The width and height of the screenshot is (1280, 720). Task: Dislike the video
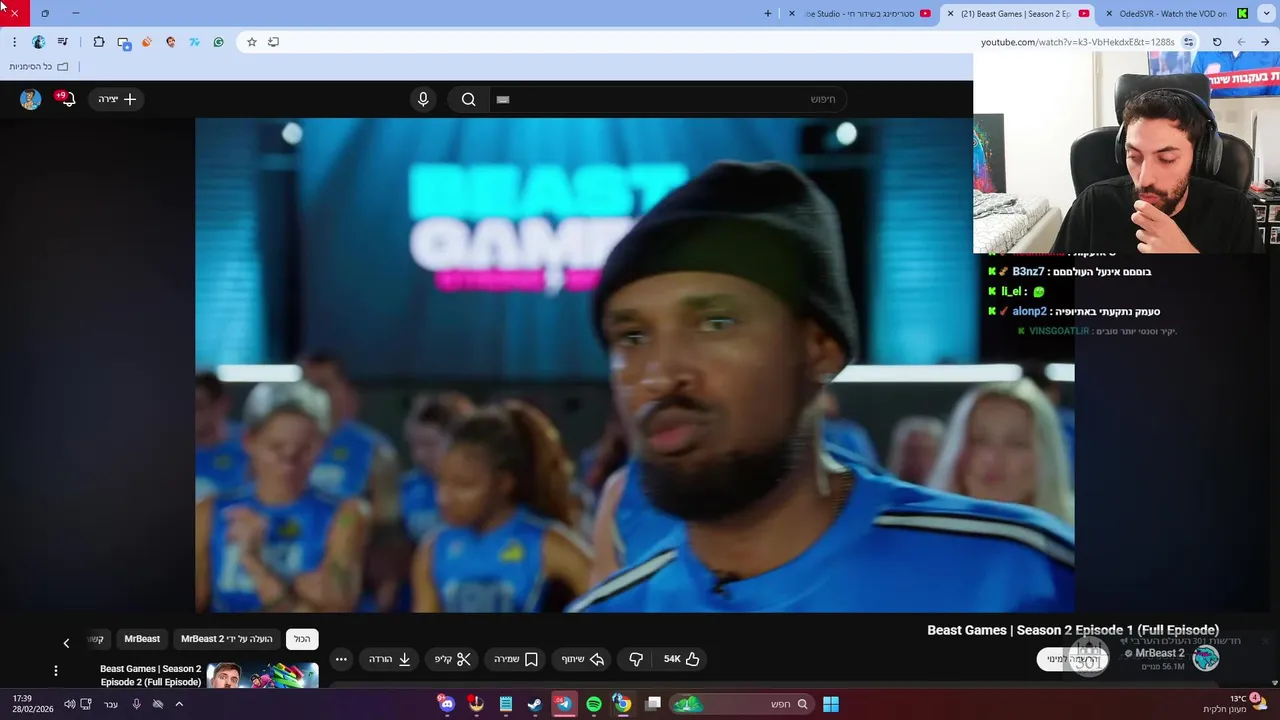pyautogui.click(x=636, y=659)
